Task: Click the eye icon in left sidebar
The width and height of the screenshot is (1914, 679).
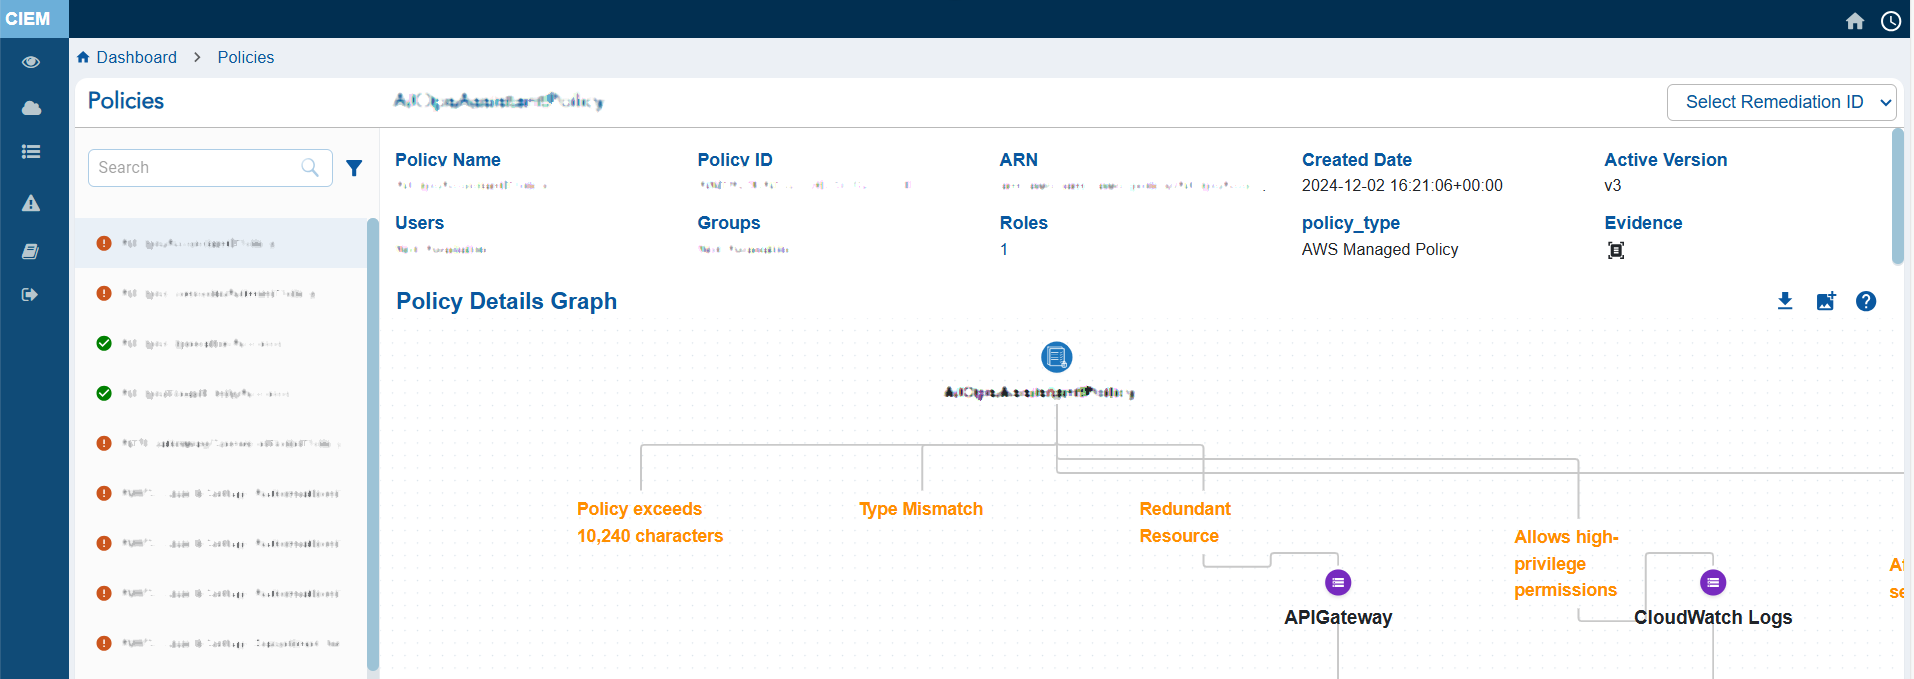Action: [x=31, y=62]
